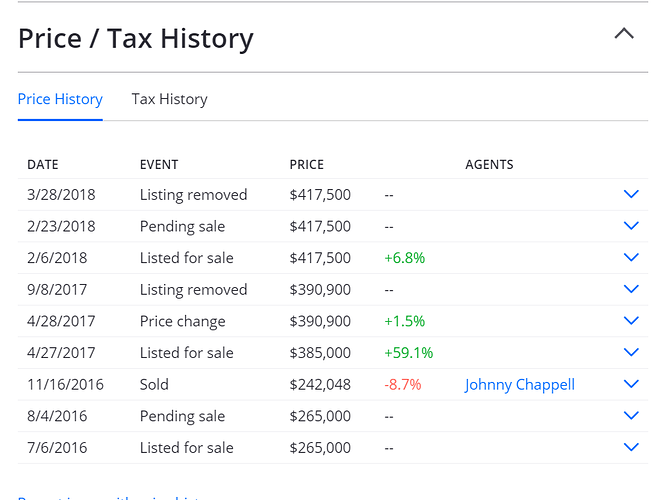Click the $417,500 price on 2/23/2018 row
672x500 pixels.
320,226
